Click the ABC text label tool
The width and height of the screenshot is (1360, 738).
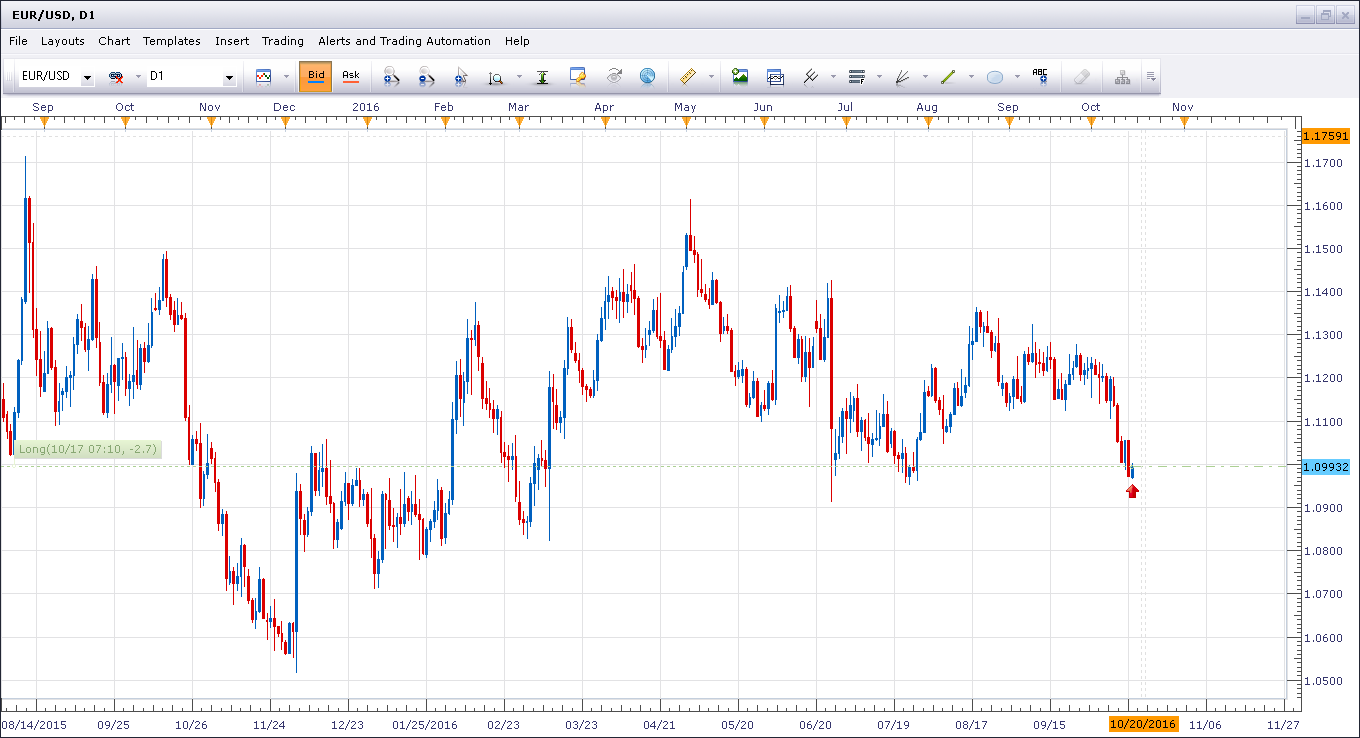(1040, 76)
